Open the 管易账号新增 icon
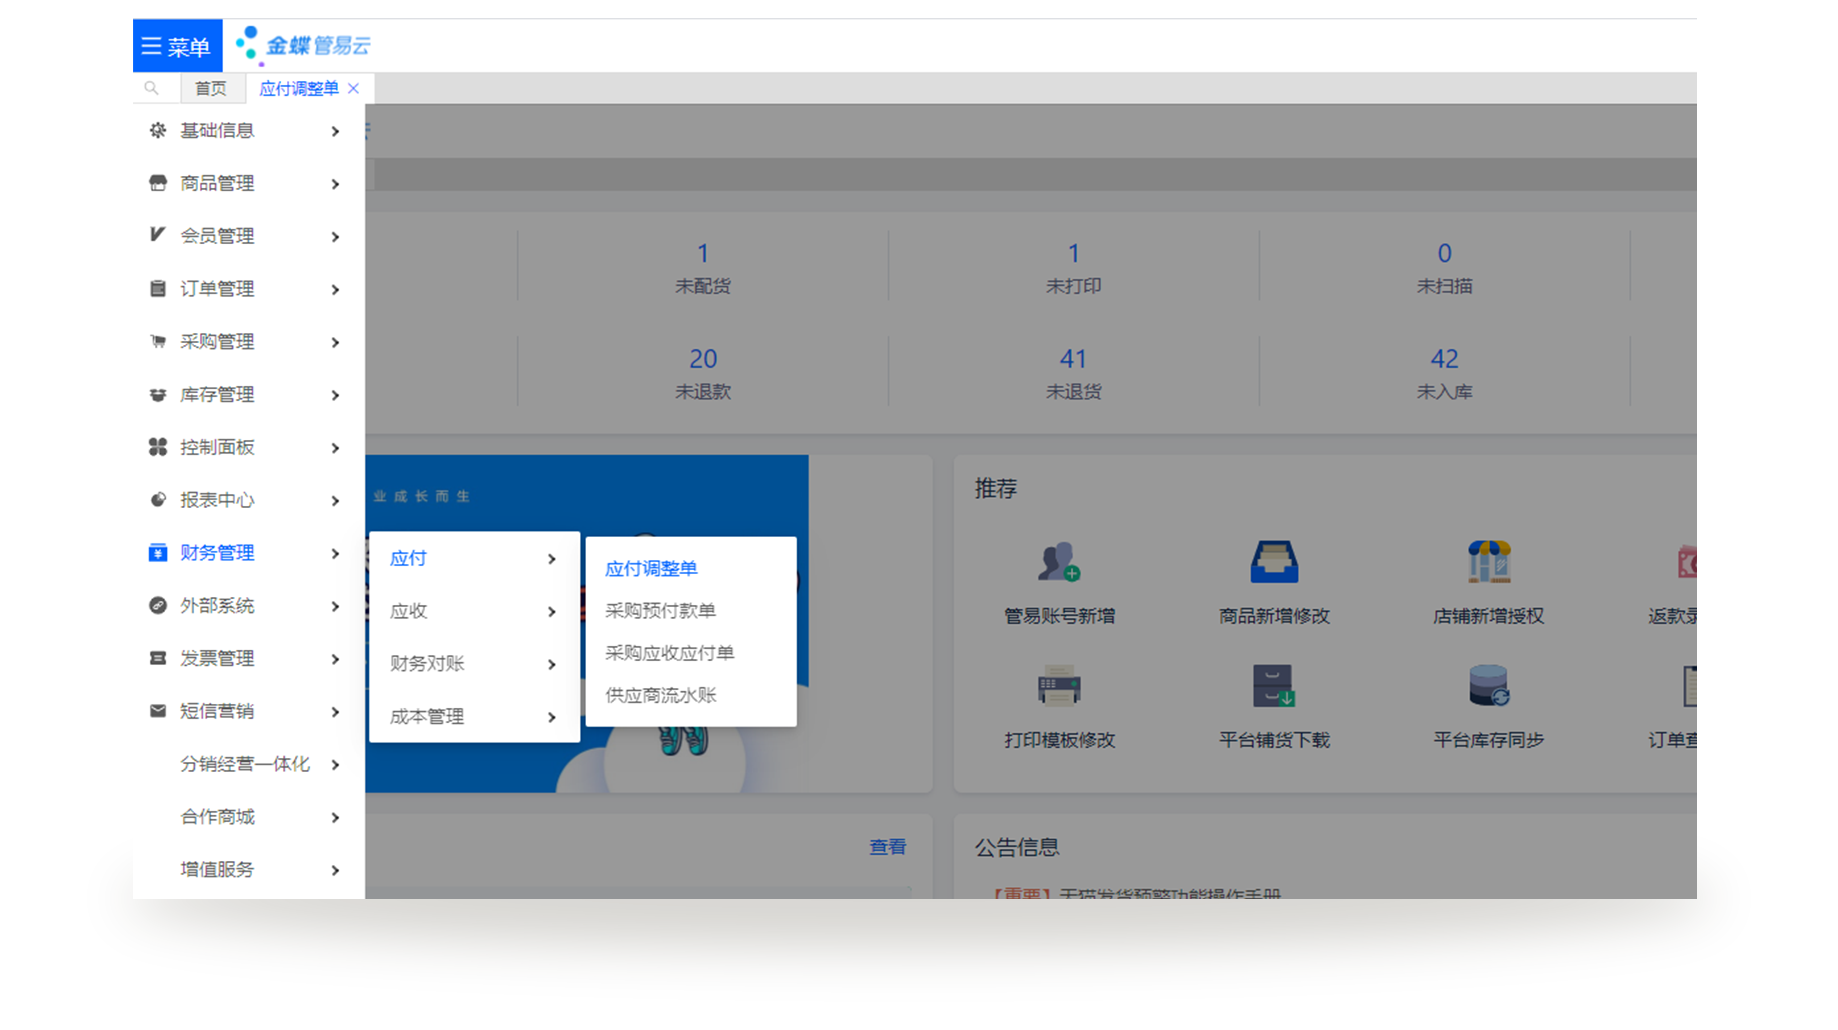Screen dimensions: 1838x1030 pyautogui.click(x=1058, y=563)
